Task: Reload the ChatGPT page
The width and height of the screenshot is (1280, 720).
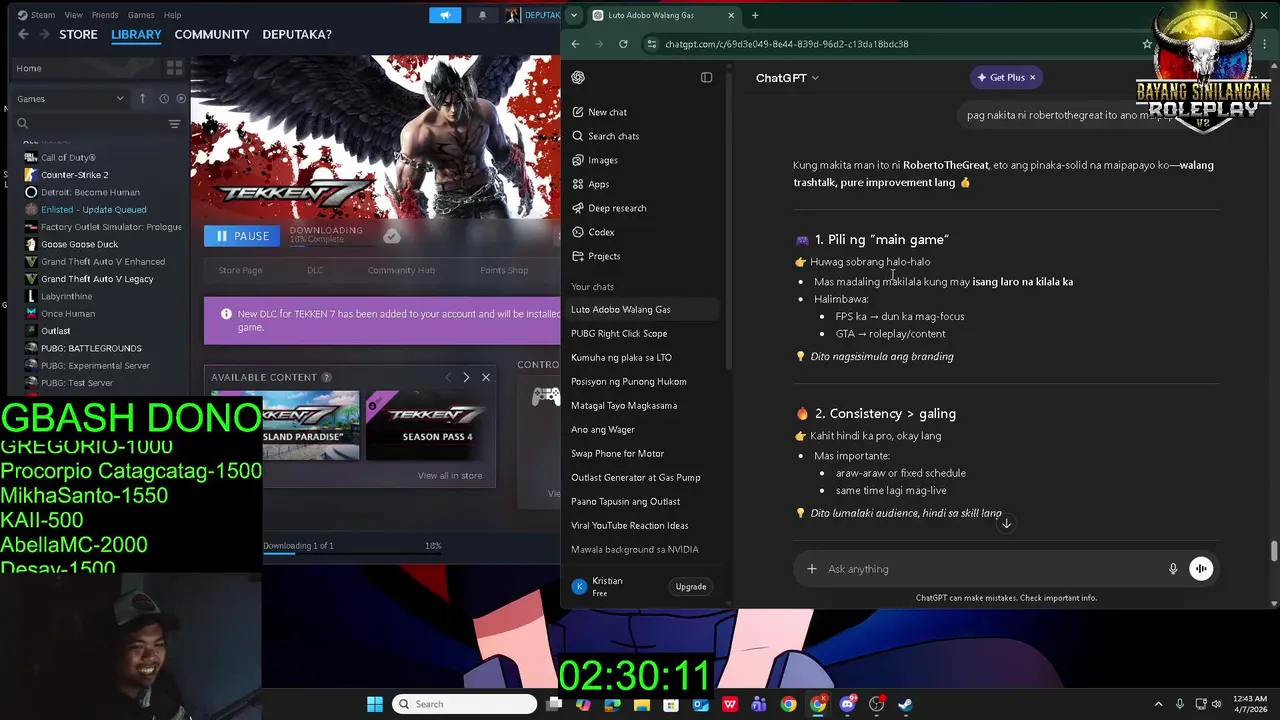Action: [623, 44]
